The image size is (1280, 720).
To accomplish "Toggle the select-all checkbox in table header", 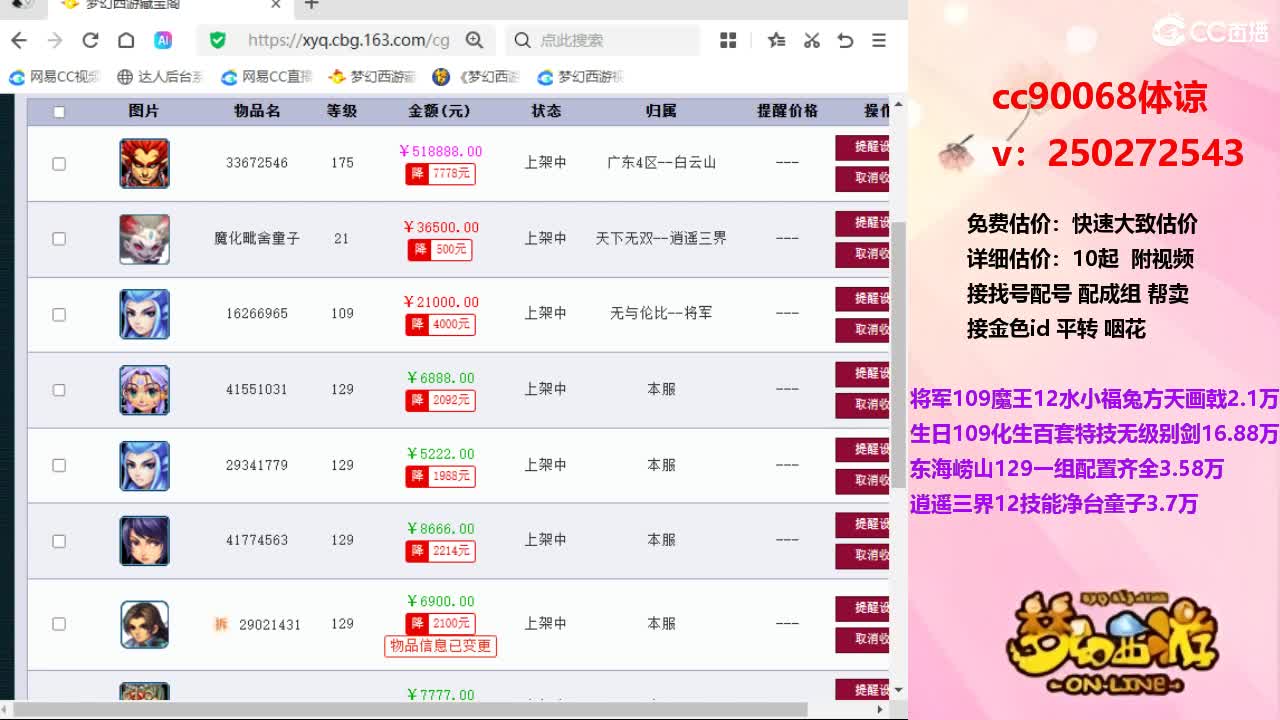I will [59, 112].
